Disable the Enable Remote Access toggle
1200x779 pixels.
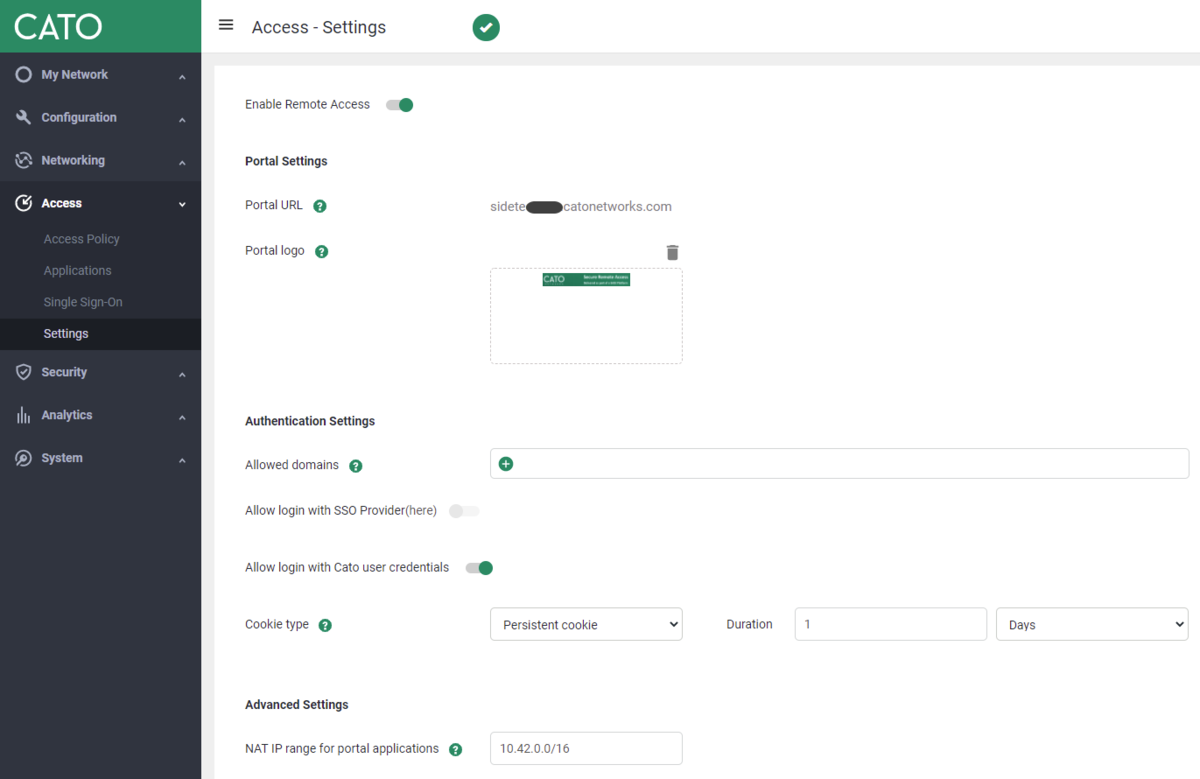click(x=400, y=105)
